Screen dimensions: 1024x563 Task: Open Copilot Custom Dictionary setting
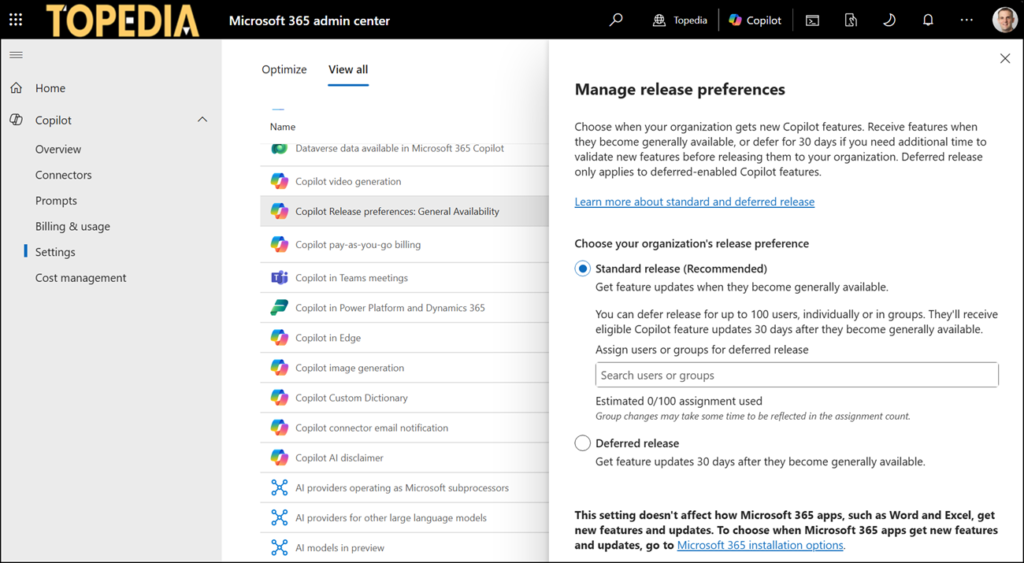(351, 398)
